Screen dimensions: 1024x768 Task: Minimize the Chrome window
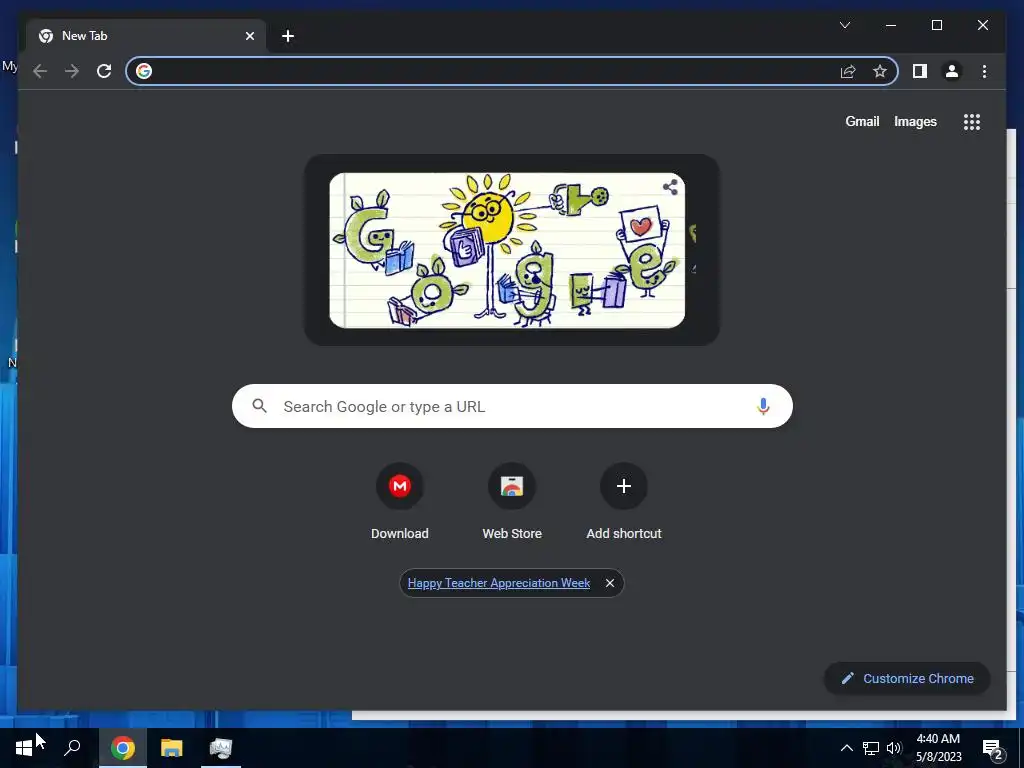(891, 25)
